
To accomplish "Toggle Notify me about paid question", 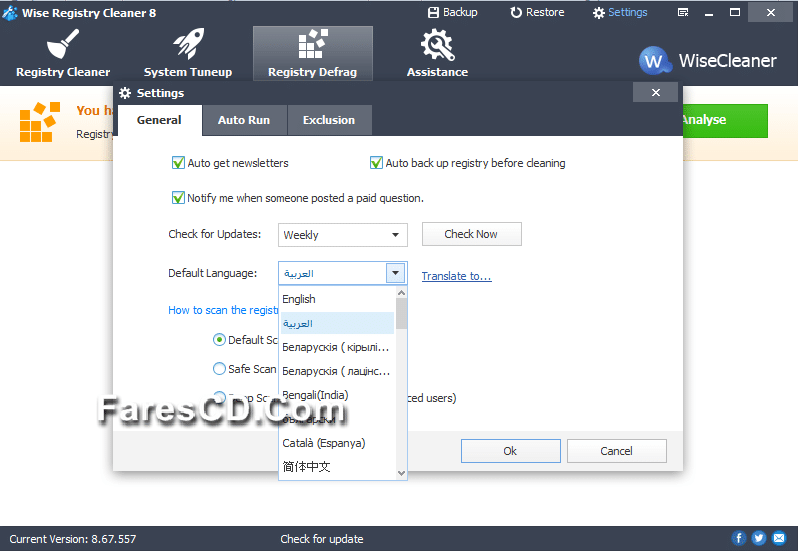I will 178,197.
